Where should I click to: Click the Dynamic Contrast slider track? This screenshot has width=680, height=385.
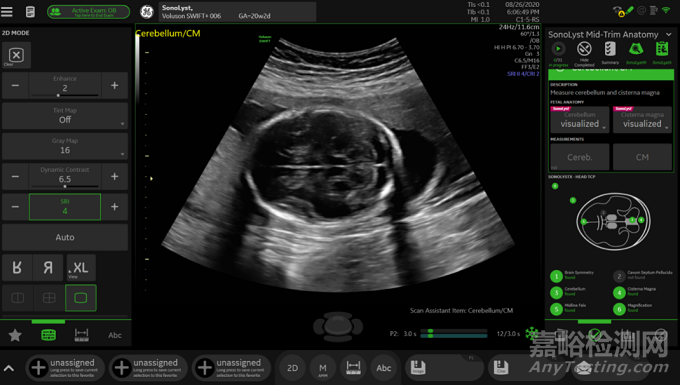pos(65,186)
